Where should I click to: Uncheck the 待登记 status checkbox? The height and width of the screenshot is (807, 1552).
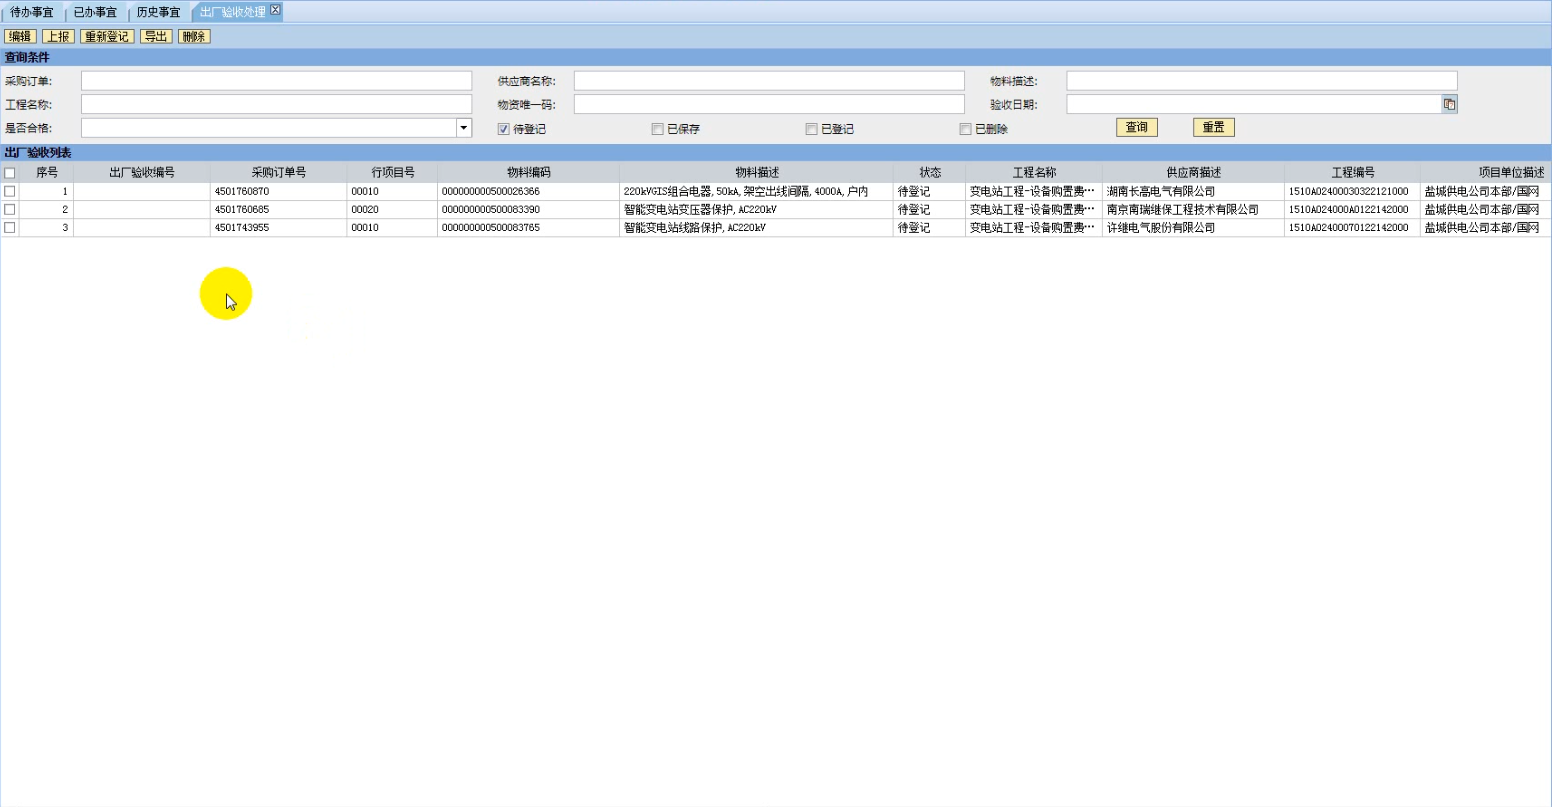pyautogui.click(x=504, y=129)
